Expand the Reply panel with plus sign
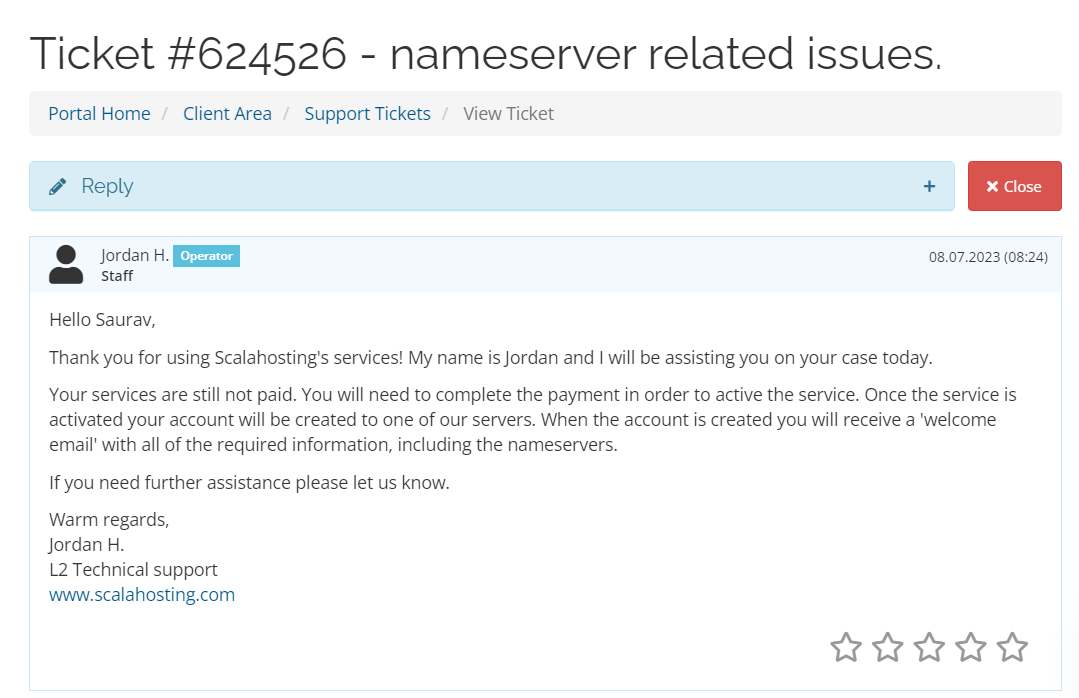 tap(929, 186)
